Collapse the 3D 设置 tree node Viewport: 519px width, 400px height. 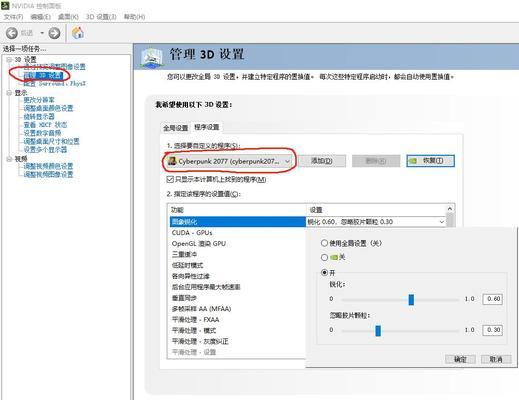point(9,60)
